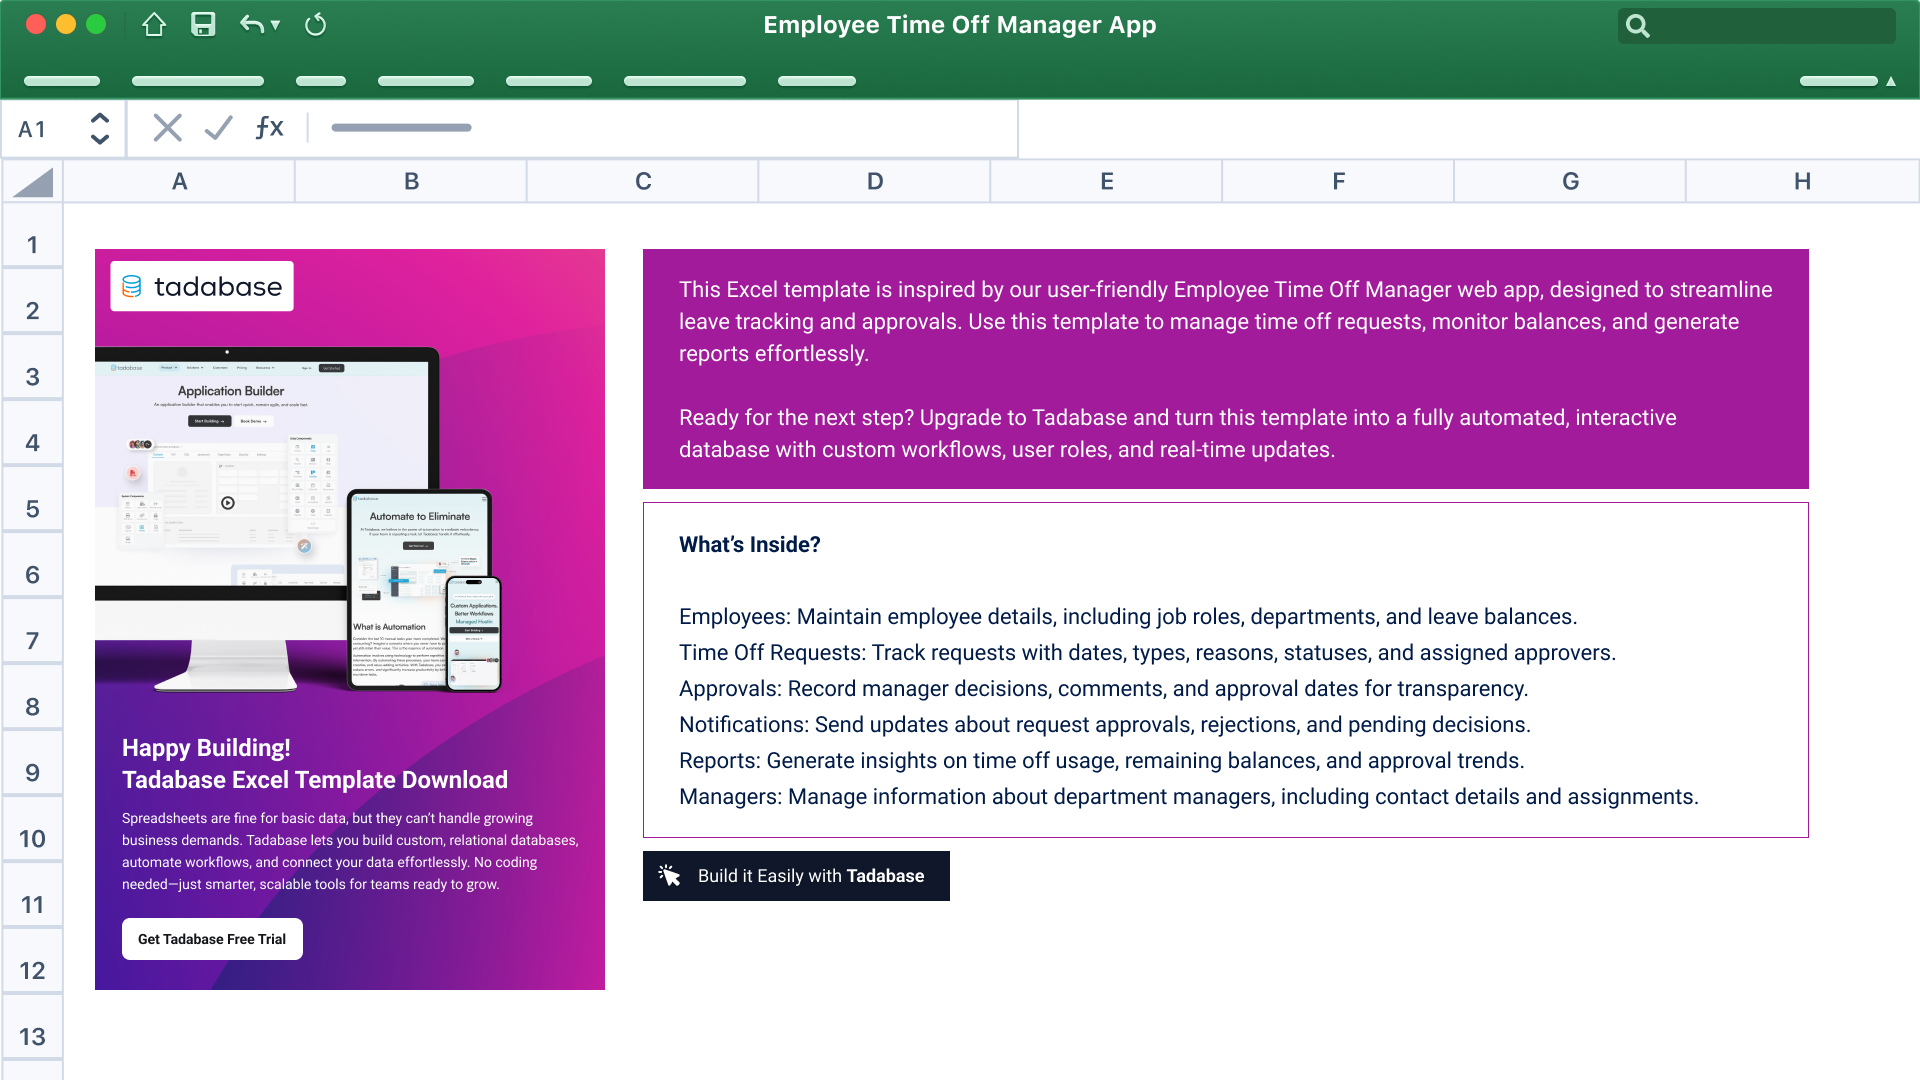Viewport: 1920px width, 1080px height.
Task: Click the device mockup image in banner
Action: [298, 520]
